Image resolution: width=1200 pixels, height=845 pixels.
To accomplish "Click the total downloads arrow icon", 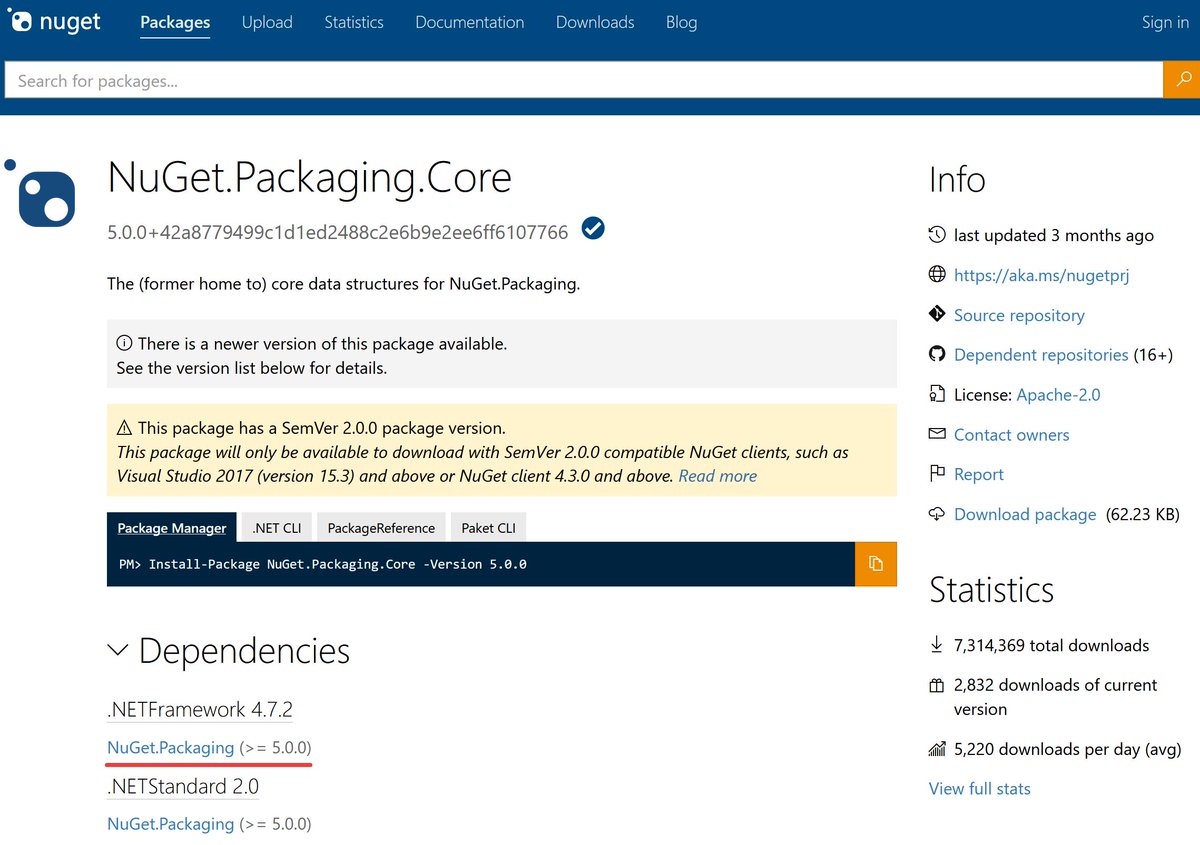I will click(937, 645).
